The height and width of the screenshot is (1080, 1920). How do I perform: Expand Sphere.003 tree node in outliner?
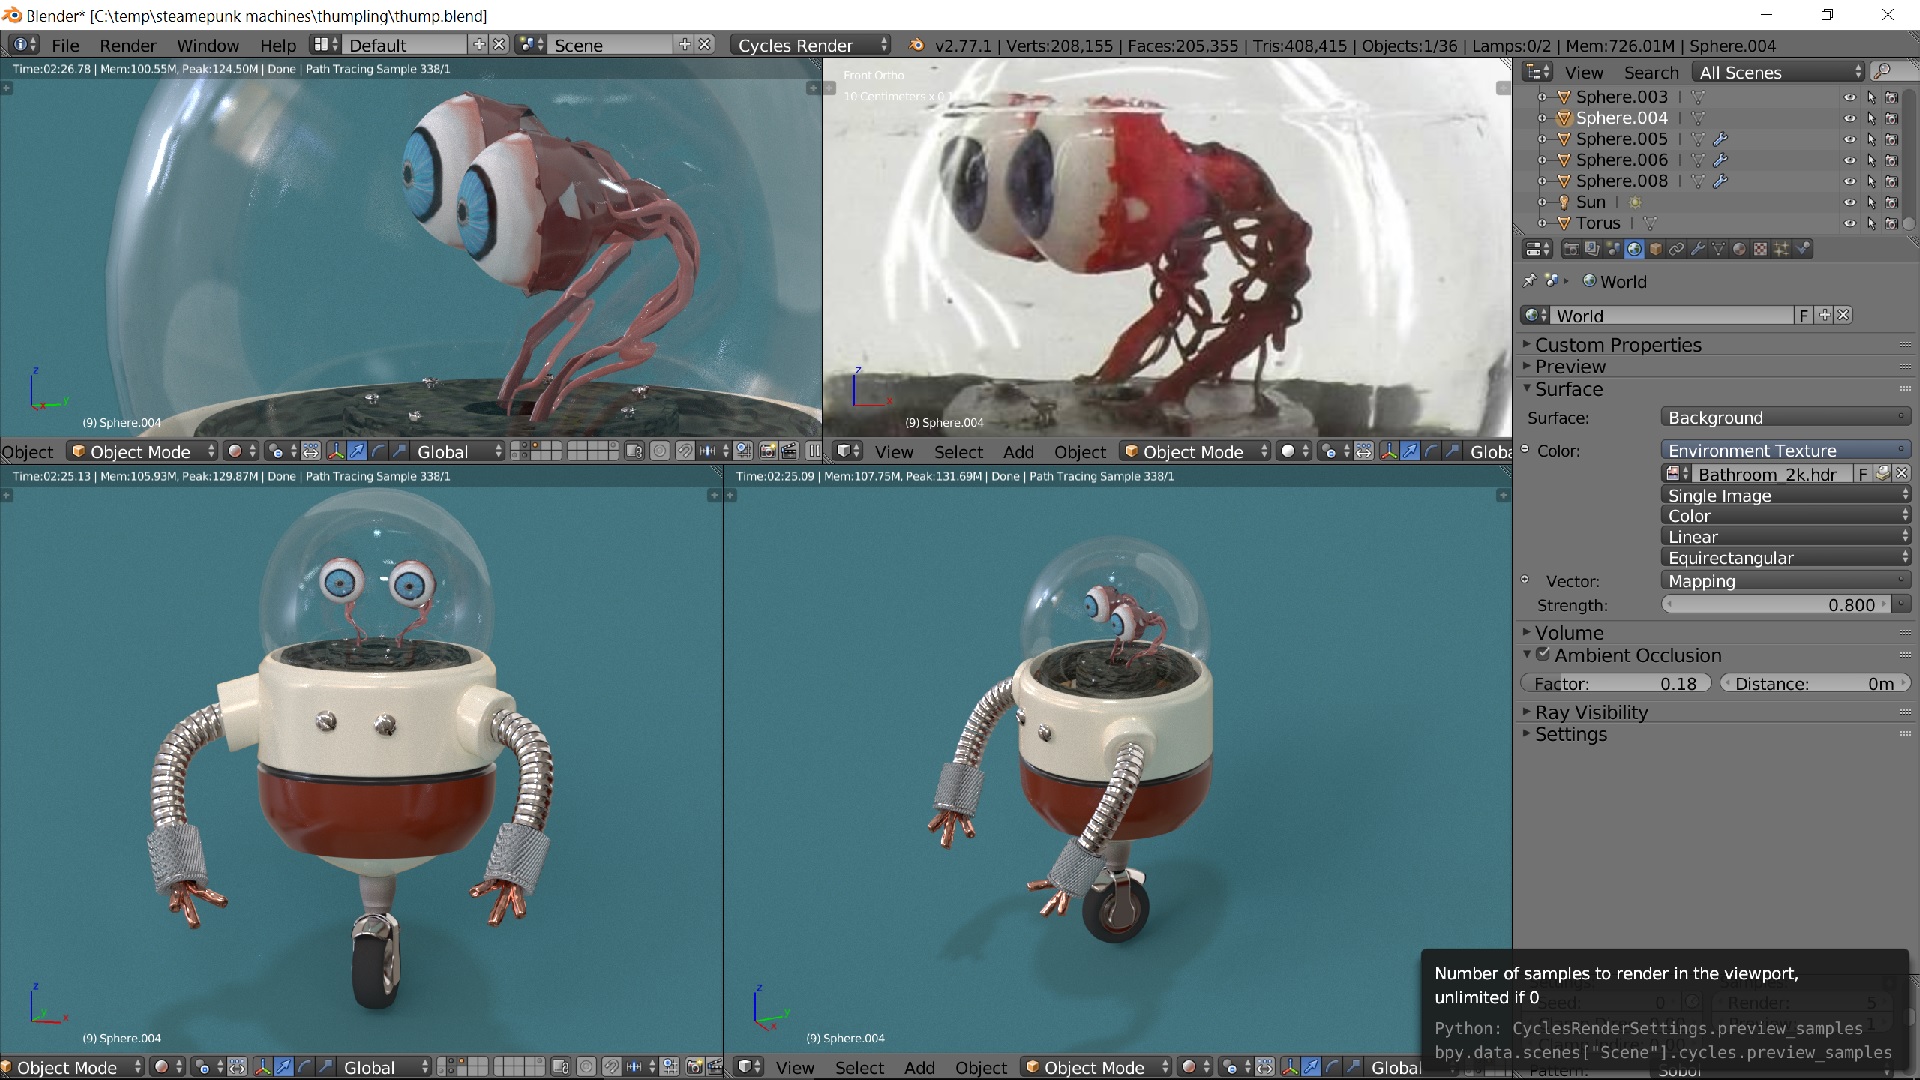[1542, 97]
